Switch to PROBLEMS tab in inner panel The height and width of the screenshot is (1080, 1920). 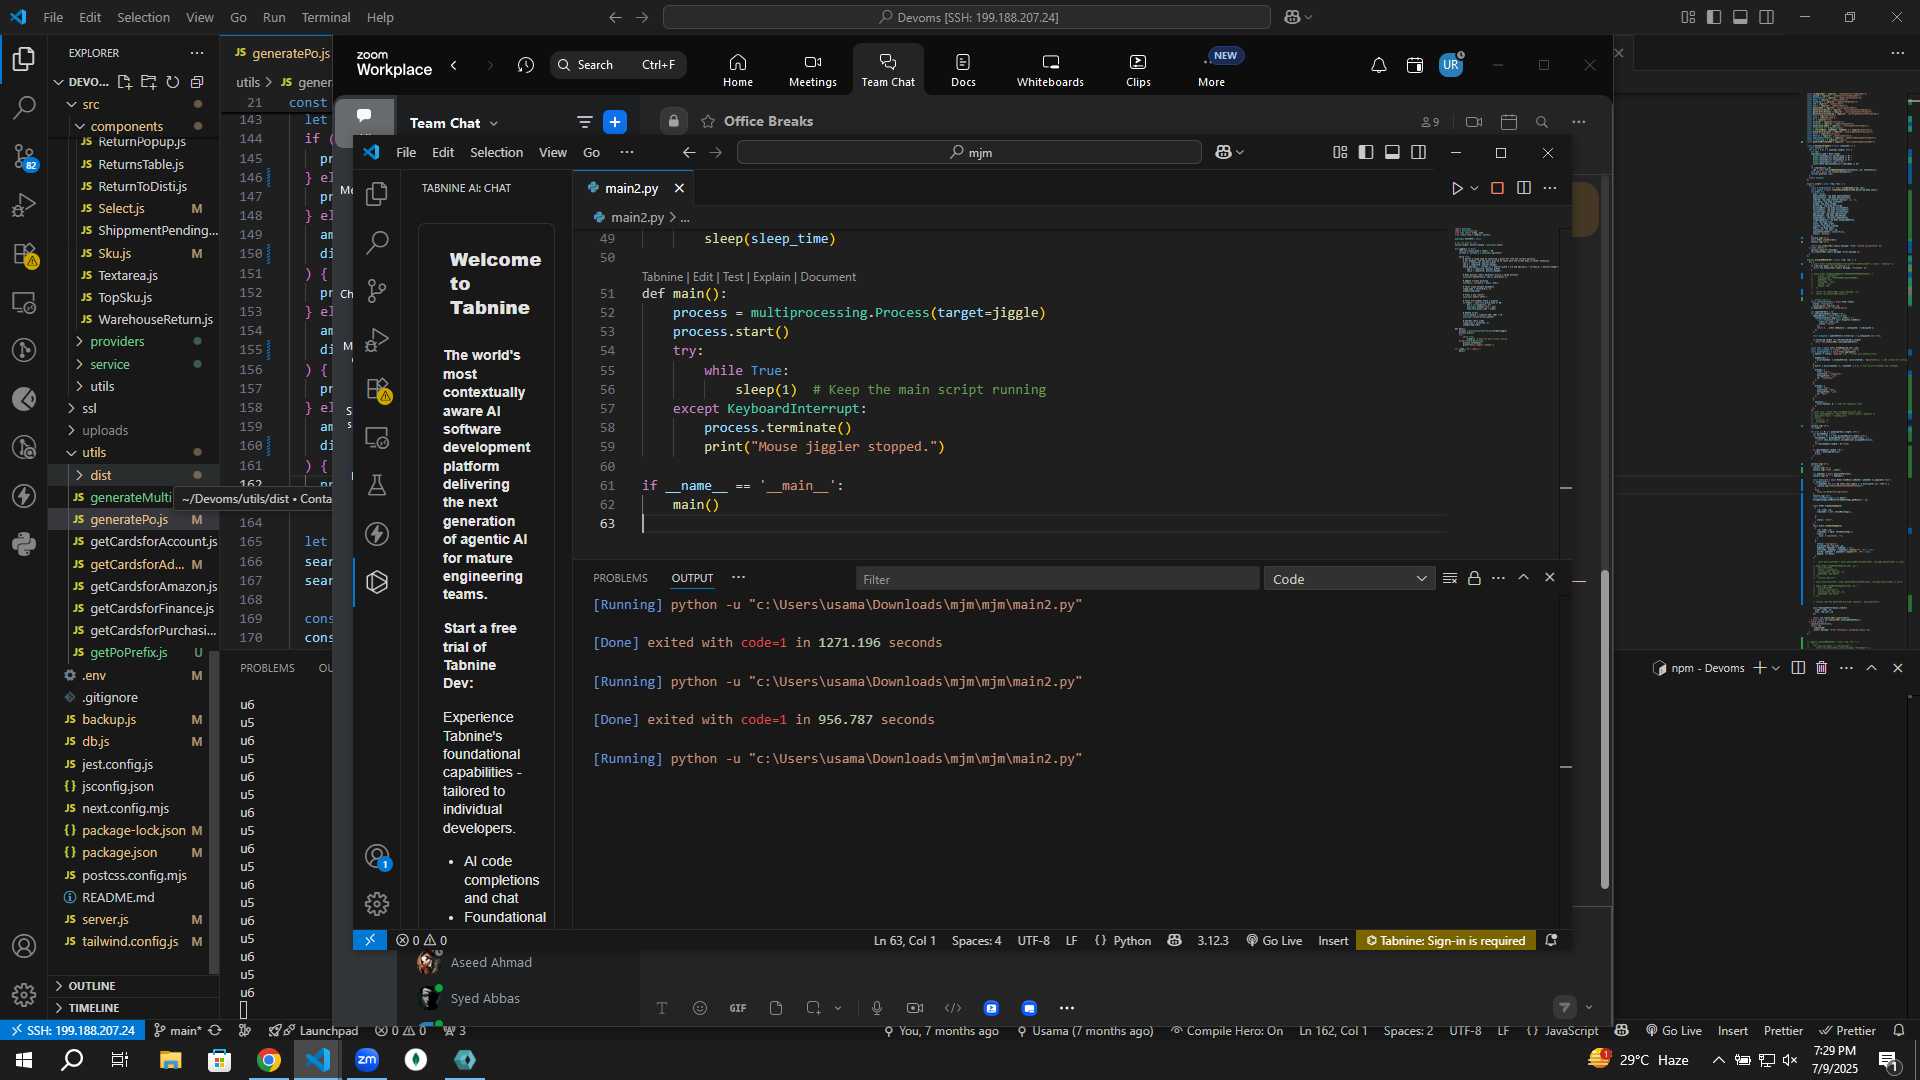[x=620, y=578]
